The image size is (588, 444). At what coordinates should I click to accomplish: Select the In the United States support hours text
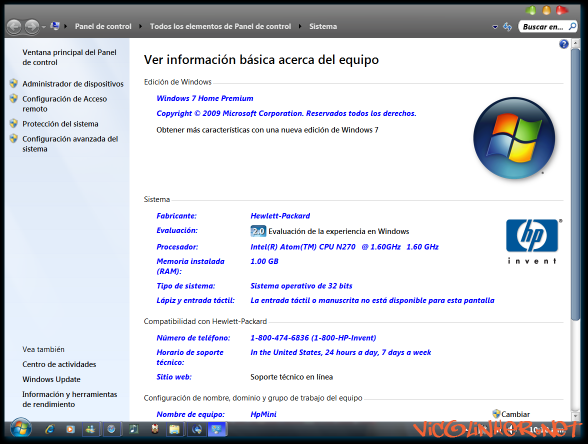[x=341, y=352]
